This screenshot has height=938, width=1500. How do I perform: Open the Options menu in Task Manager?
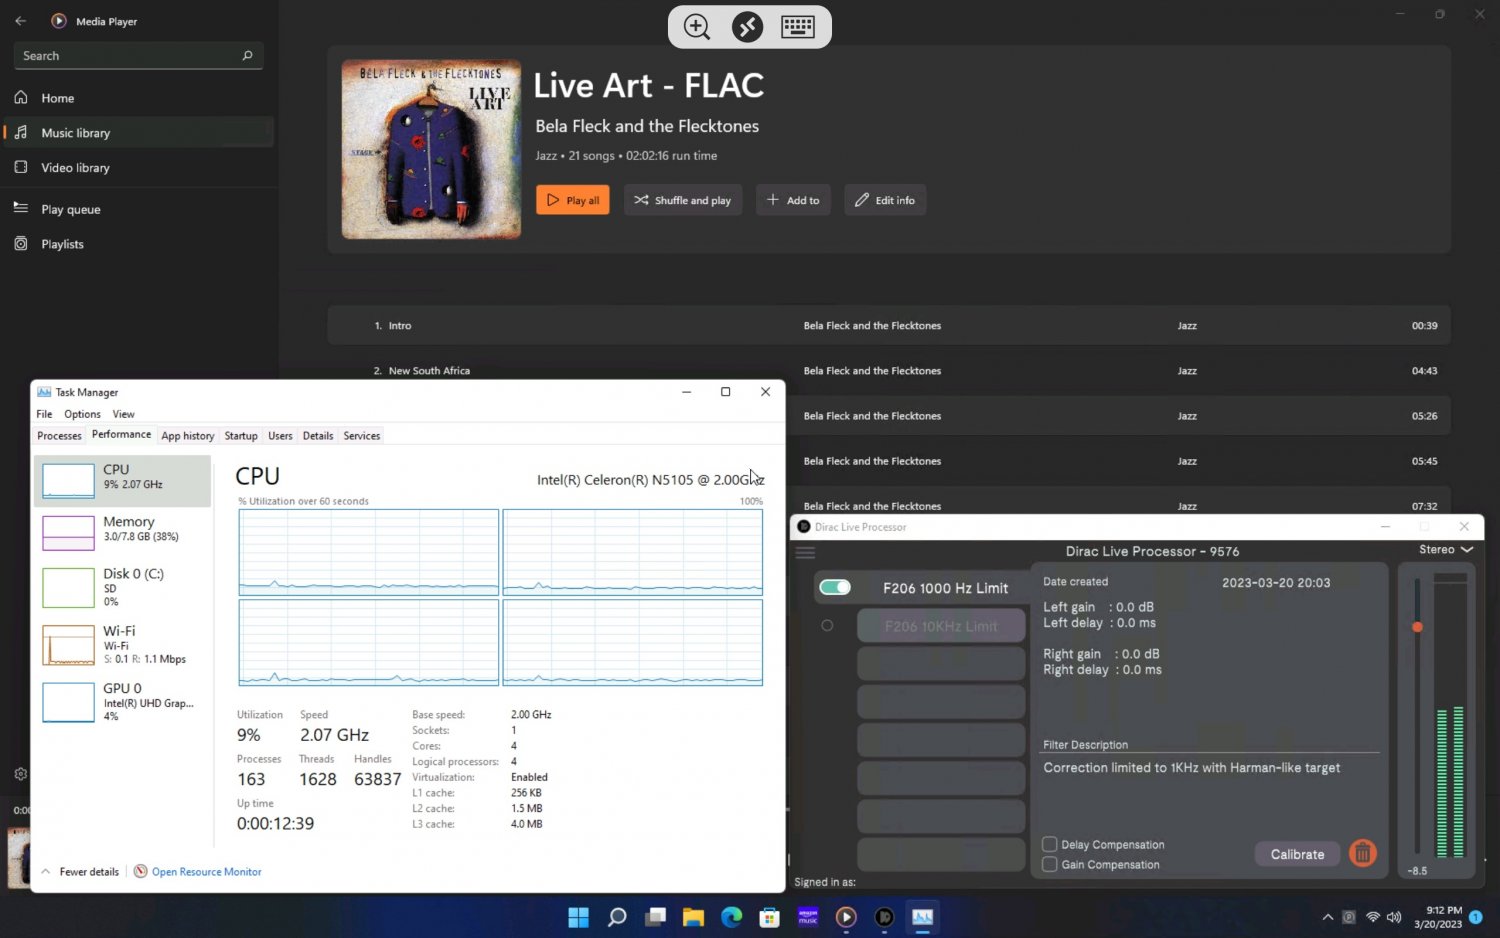coord(82,414)
